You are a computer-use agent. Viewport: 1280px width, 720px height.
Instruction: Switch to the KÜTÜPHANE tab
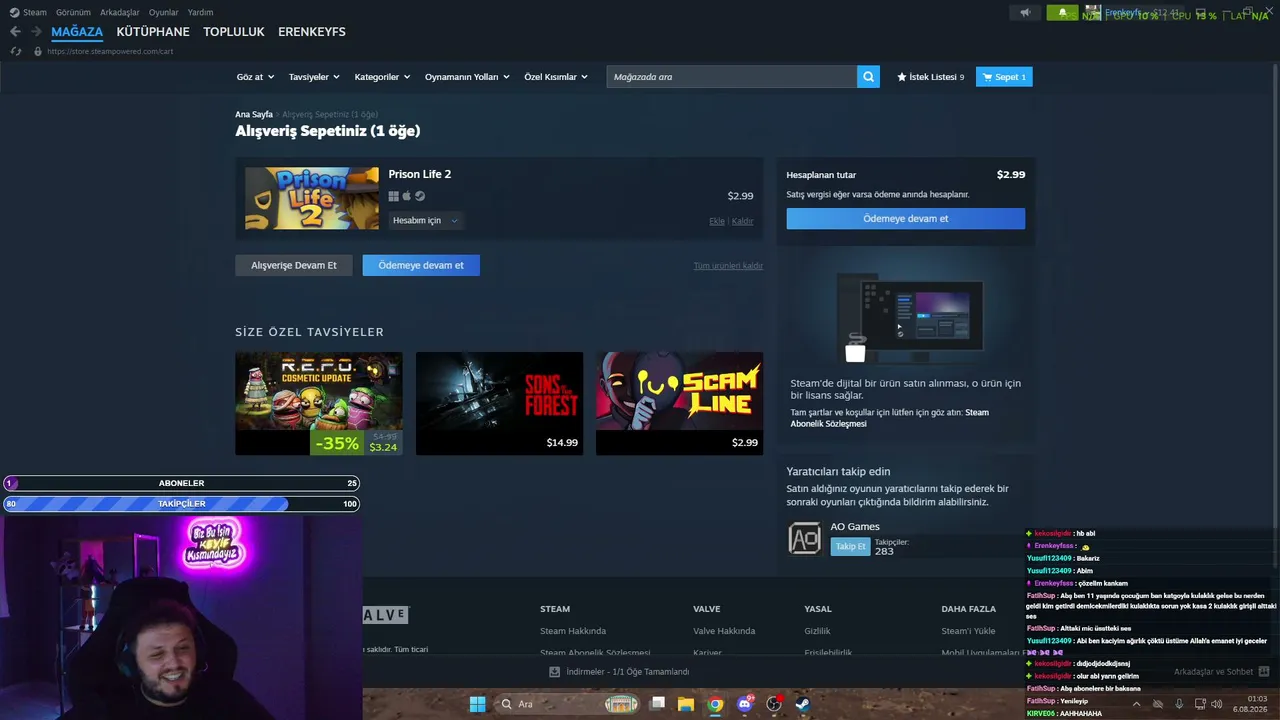[153, 32]
